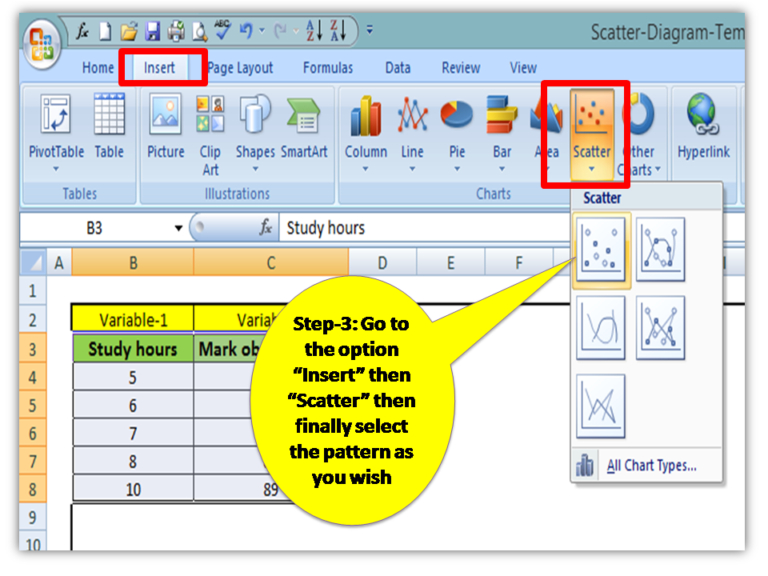Click the Variable-1 cell

[133, 320]
